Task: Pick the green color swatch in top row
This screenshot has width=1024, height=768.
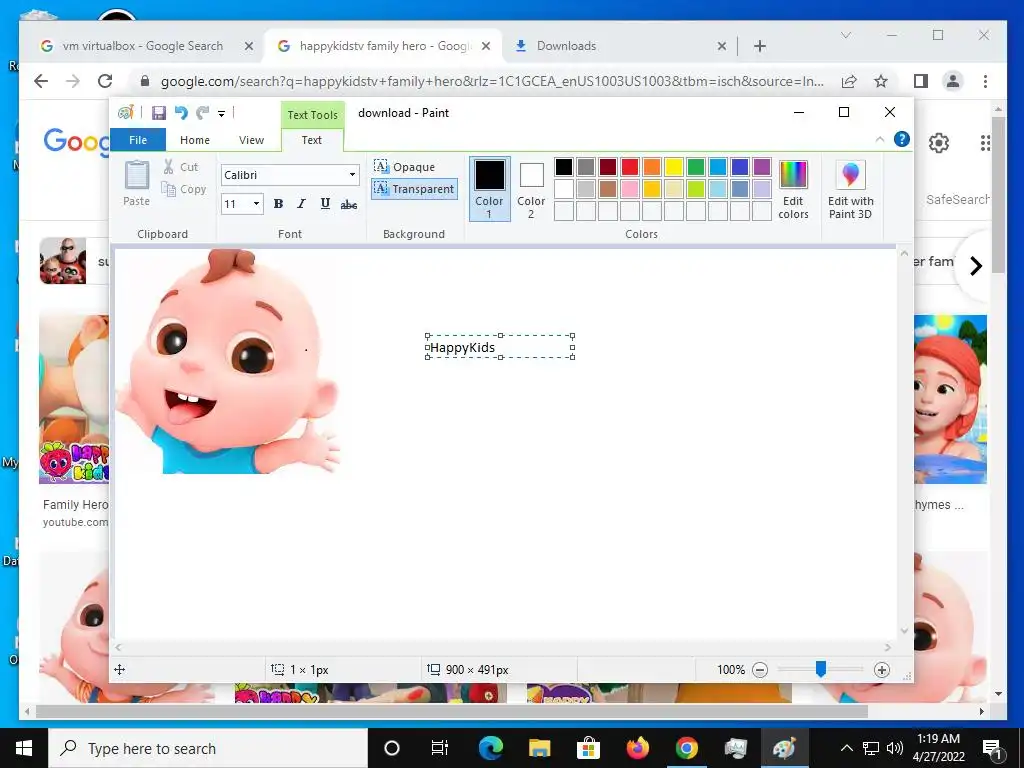Action: pos(696,167)
